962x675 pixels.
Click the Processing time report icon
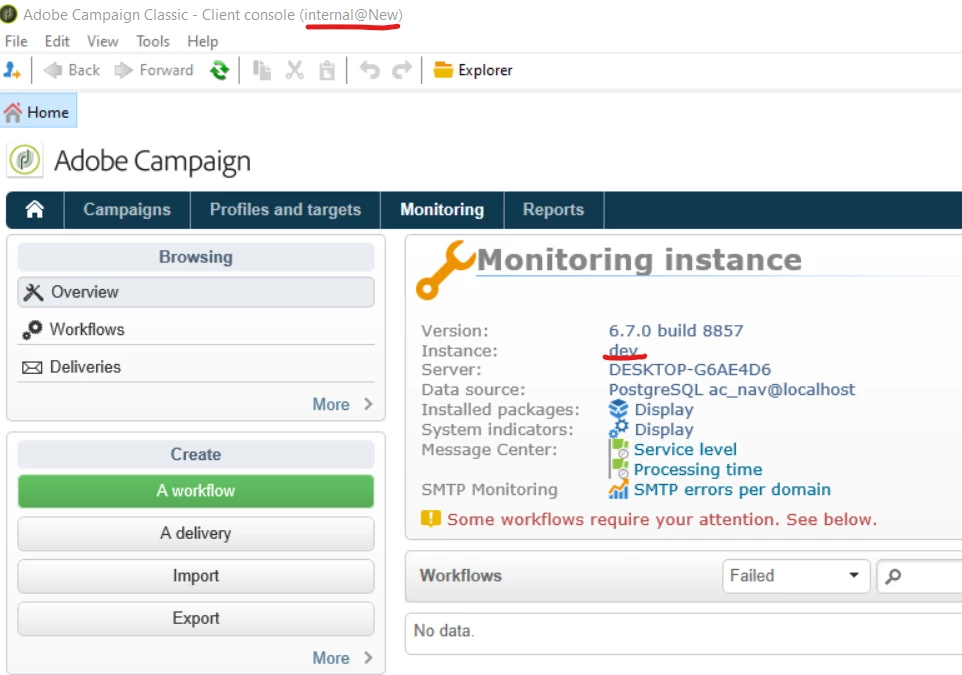[x=619, y=469]
